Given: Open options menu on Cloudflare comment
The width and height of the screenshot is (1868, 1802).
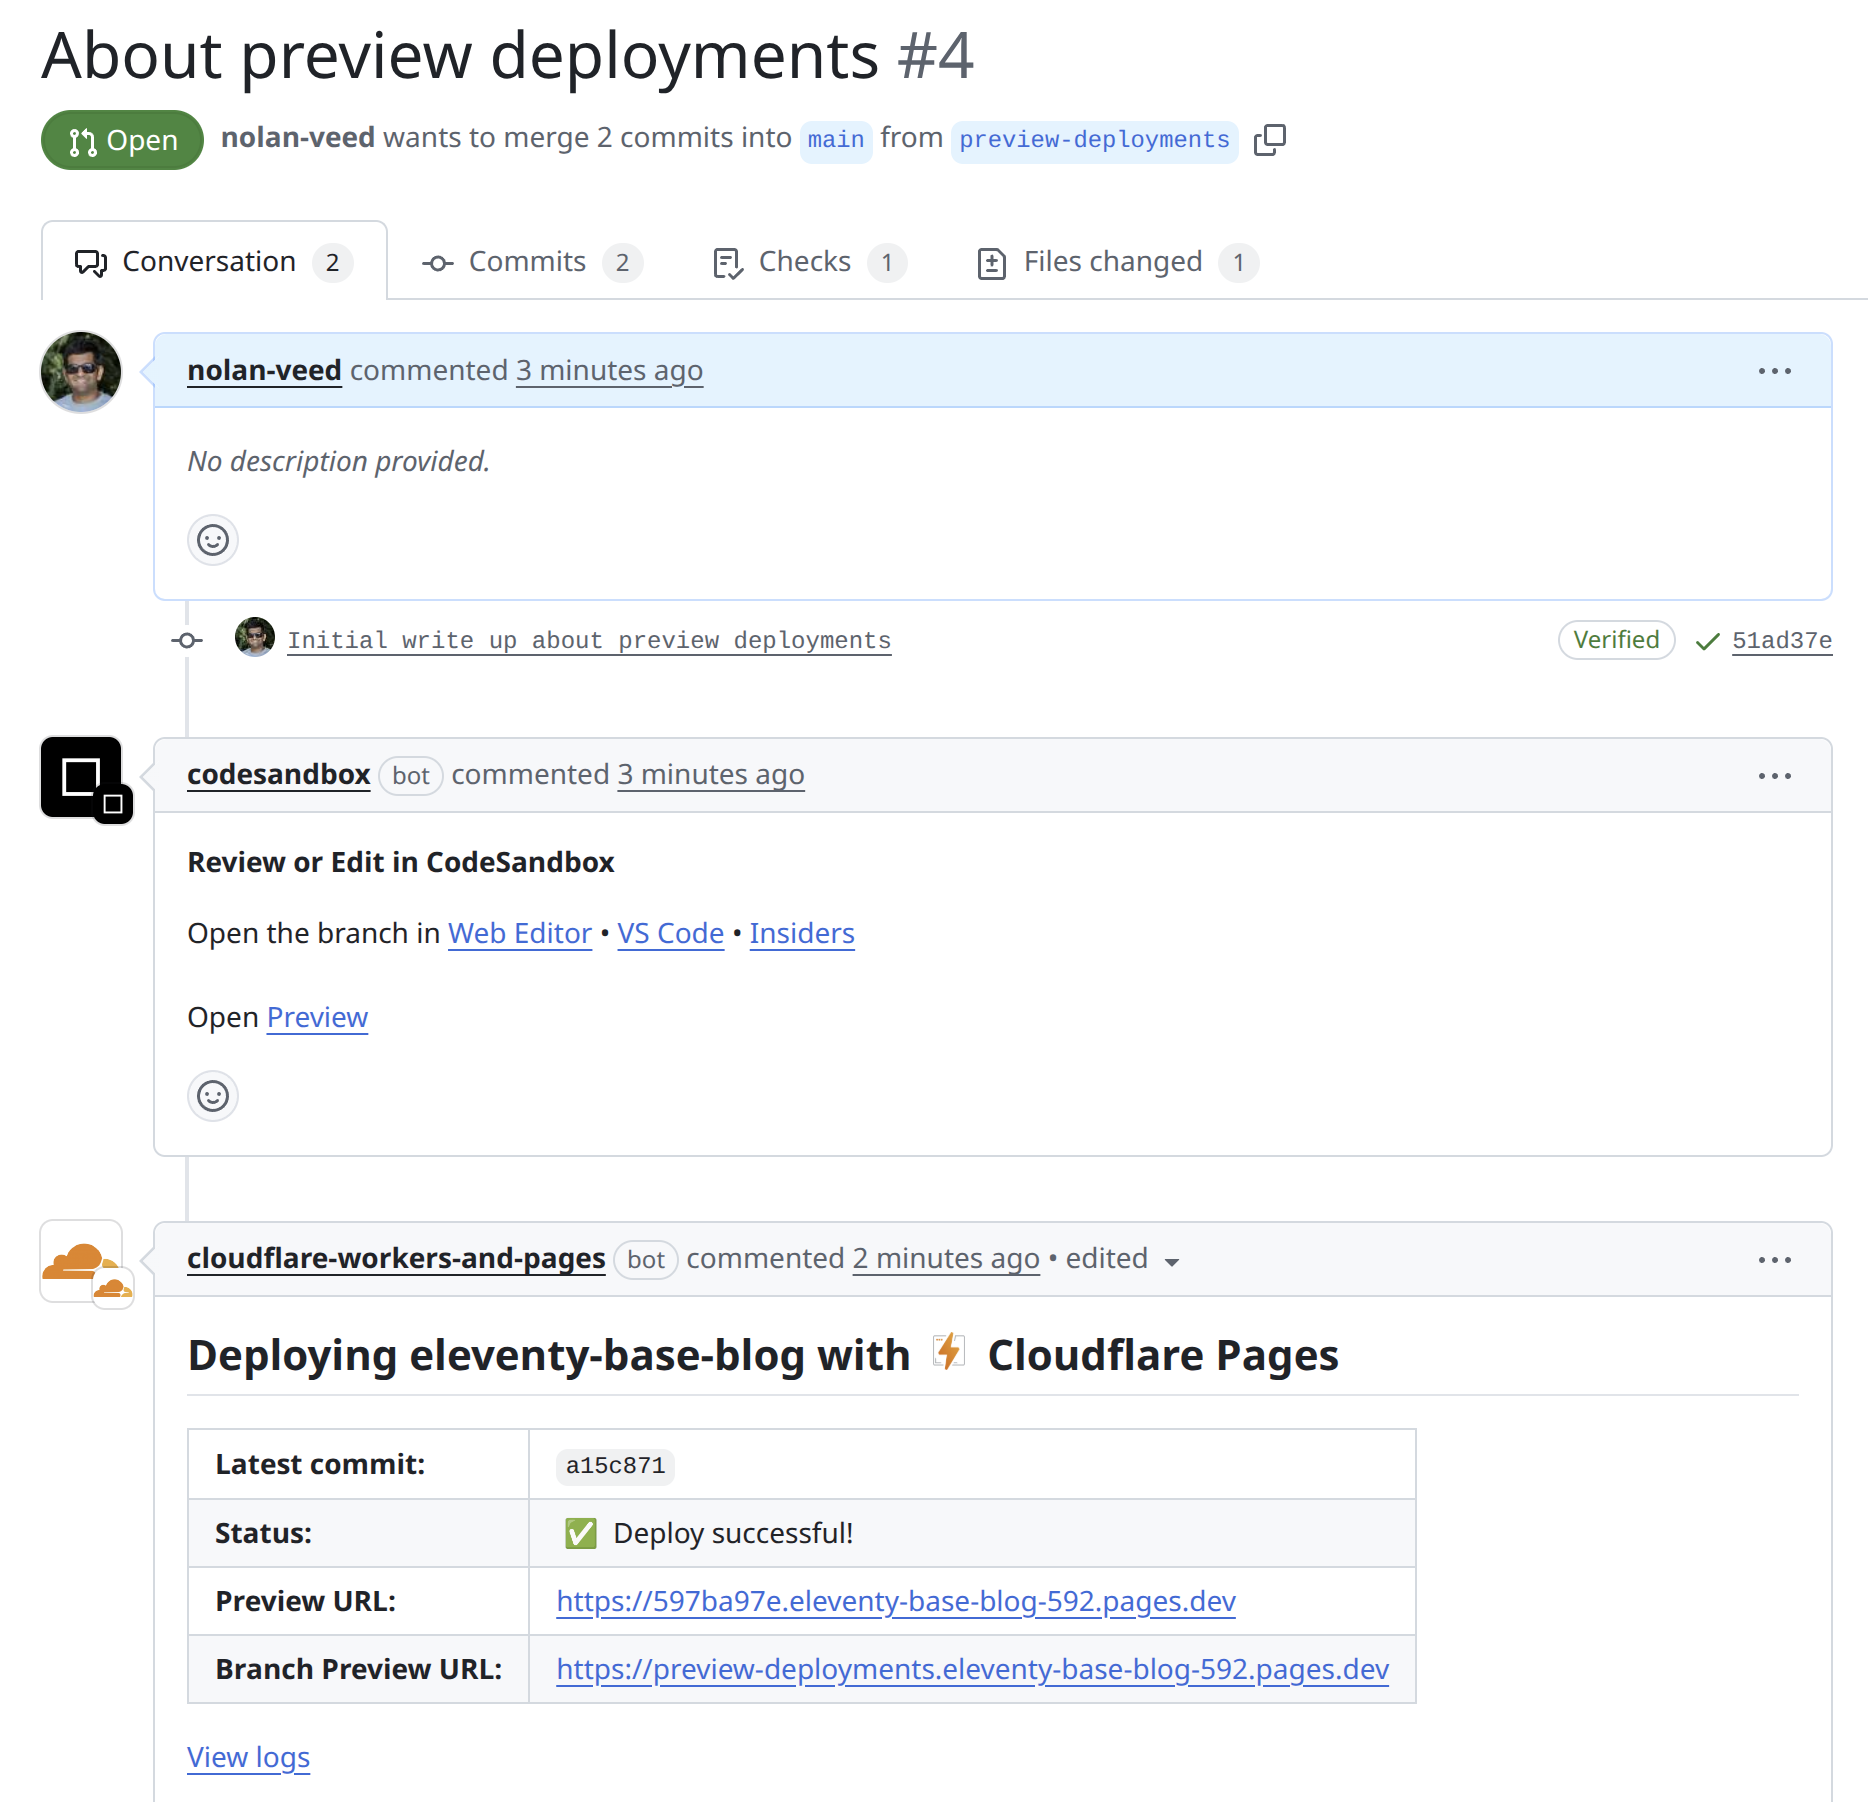Looking at the screenshot, I should (x=1774, y=1260).
